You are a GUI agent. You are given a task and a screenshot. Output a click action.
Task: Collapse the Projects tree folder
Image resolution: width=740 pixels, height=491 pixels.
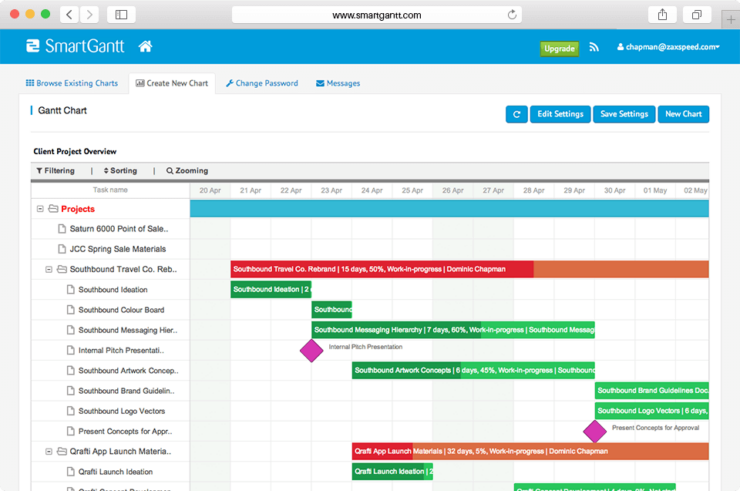pos(41,209)
